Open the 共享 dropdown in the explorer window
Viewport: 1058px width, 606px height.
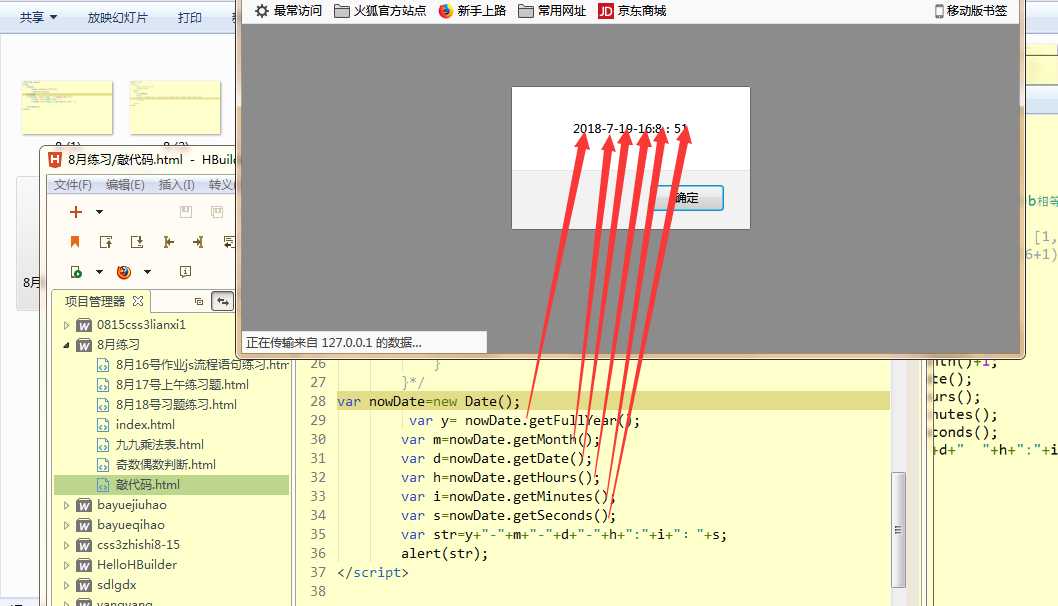tap(38, 17)
